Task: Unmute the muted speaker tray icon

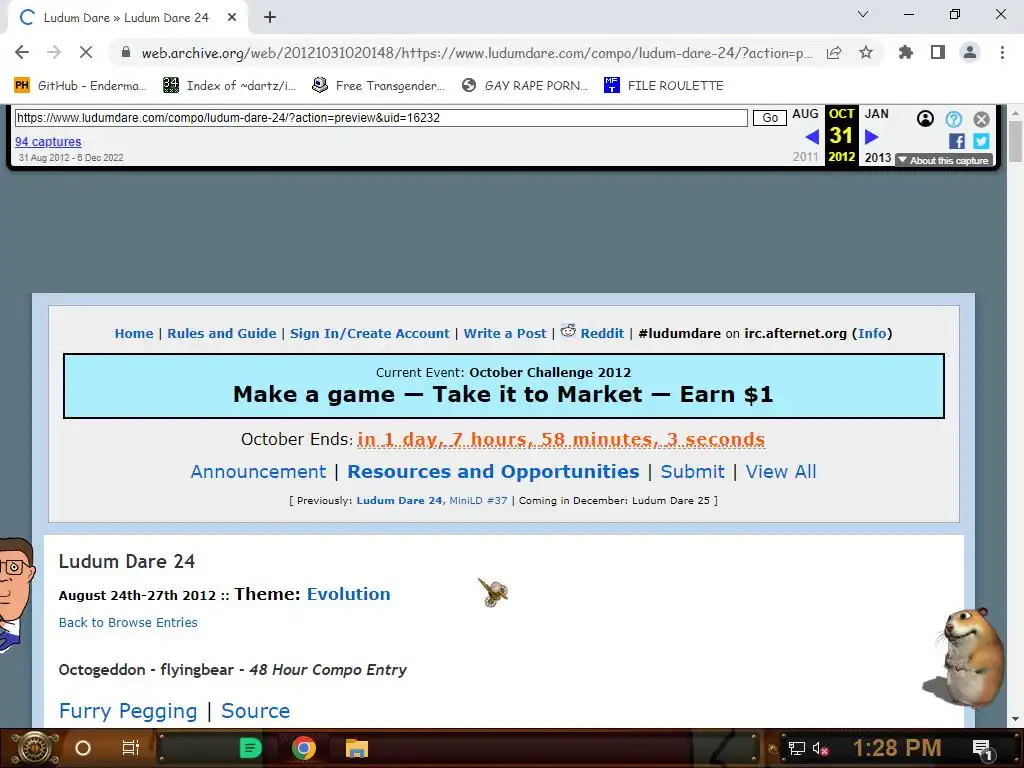Action: [x=820, y=748]
